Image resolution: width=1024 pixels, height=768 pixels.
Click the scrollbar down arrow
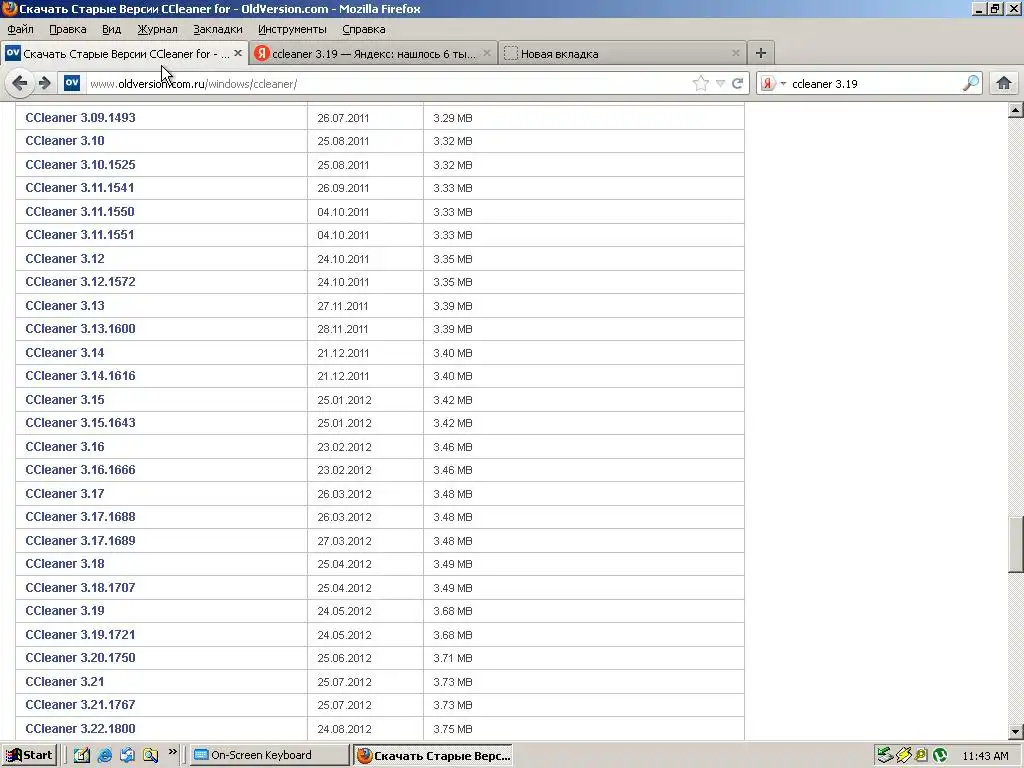pos(1015,732)
